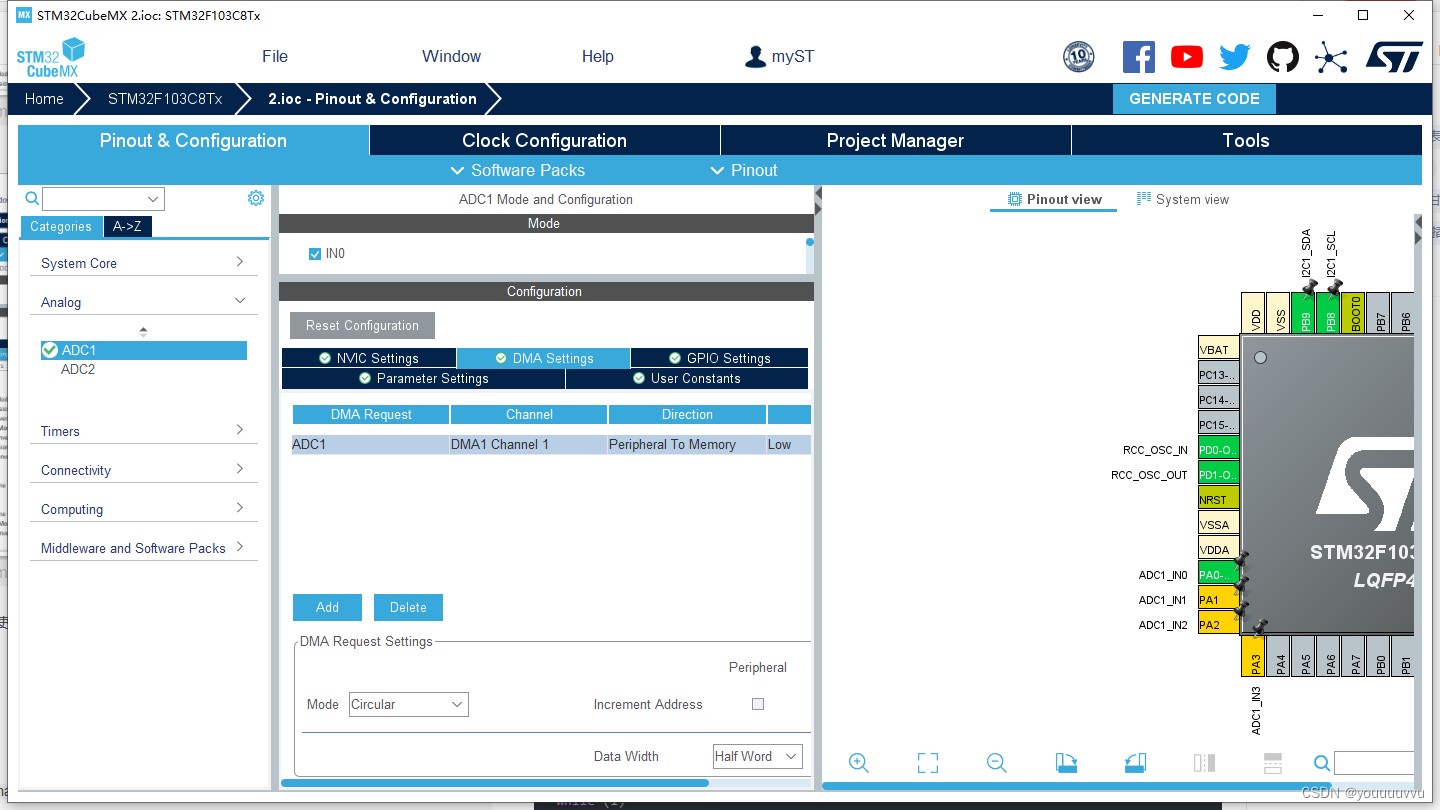Open the Help menu

click(x=598, y=57)
